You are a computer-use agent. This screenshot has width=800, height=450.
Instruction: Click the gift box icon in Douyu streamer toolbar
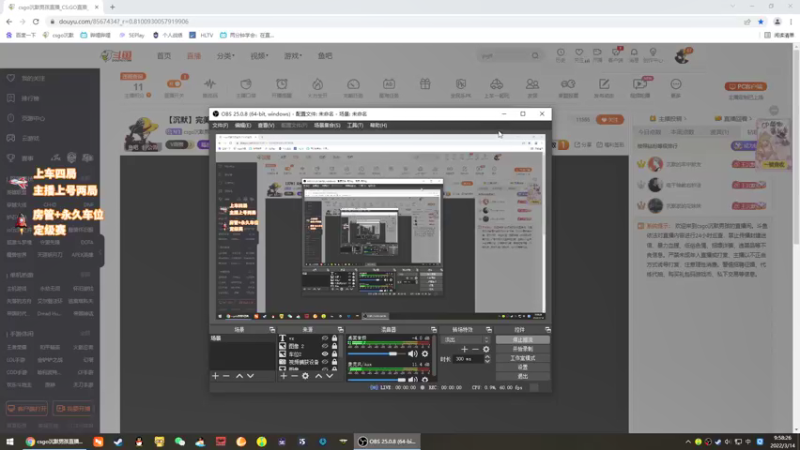coord(425,84)
